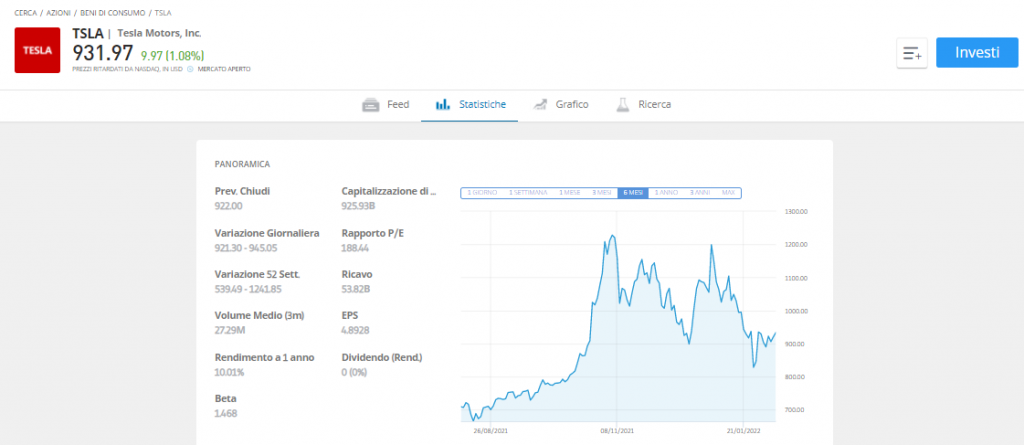This screenshot has height=445, width=1024.
Task: Click the Statistiche bar chart icon
Action: (443, 105)
